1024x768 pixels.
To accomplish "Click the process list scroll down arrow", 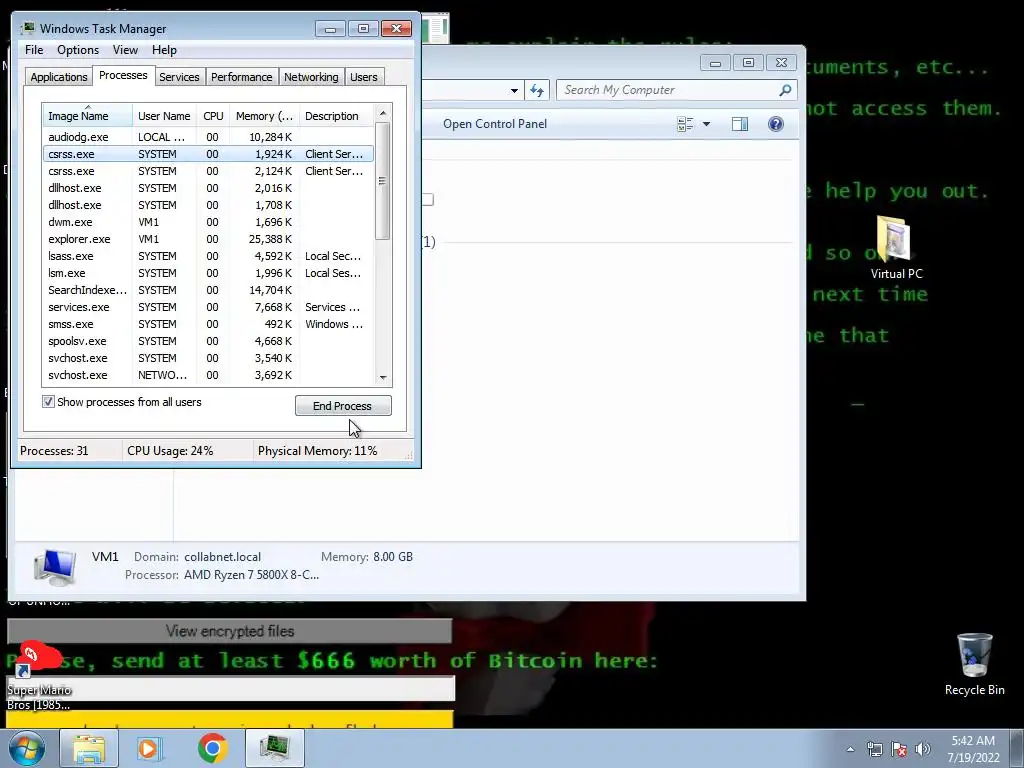I will tap(383, 377).
